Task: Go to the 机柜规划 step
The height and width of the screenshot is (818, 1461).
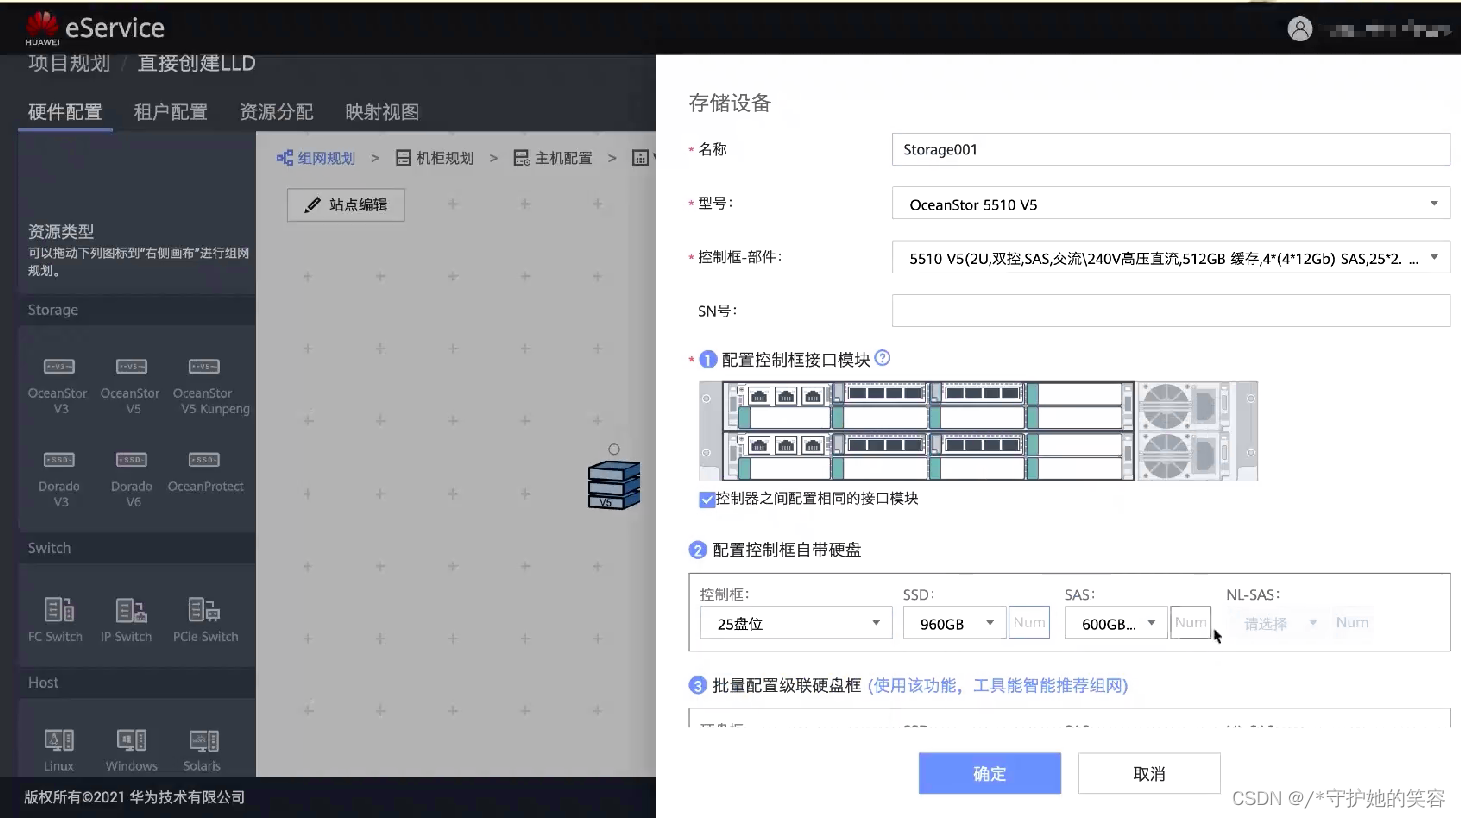Action: pyautogui.click(x=435, y=158)
